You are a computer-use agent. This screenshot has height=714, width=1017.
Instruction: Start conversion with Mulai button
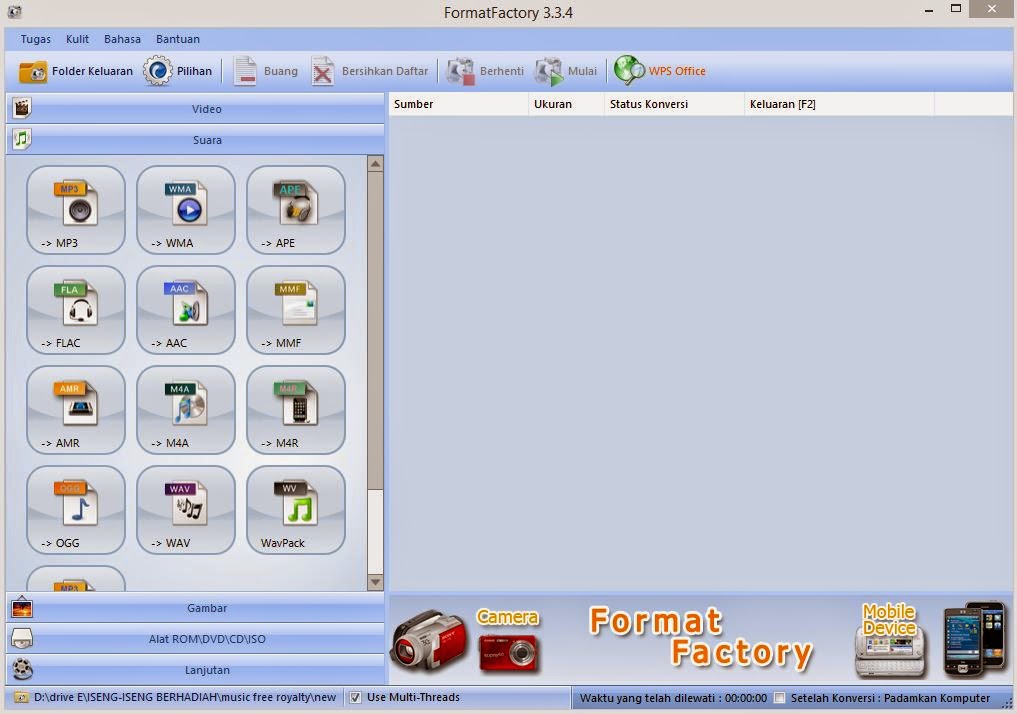point(566,71)
